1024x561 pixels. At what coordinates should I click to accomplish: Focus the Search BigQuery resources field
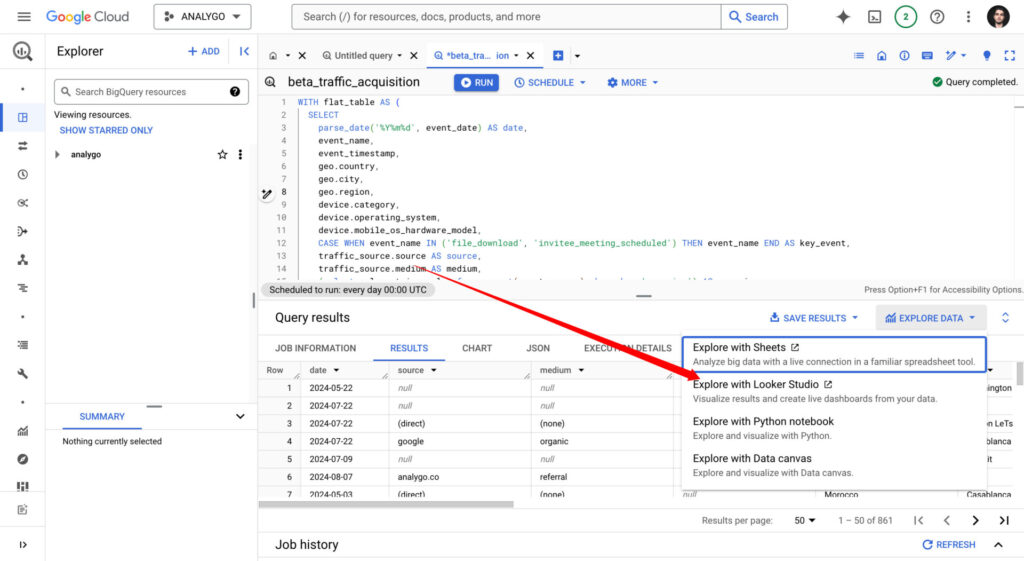pyautogui.click(x=145, y=92)
